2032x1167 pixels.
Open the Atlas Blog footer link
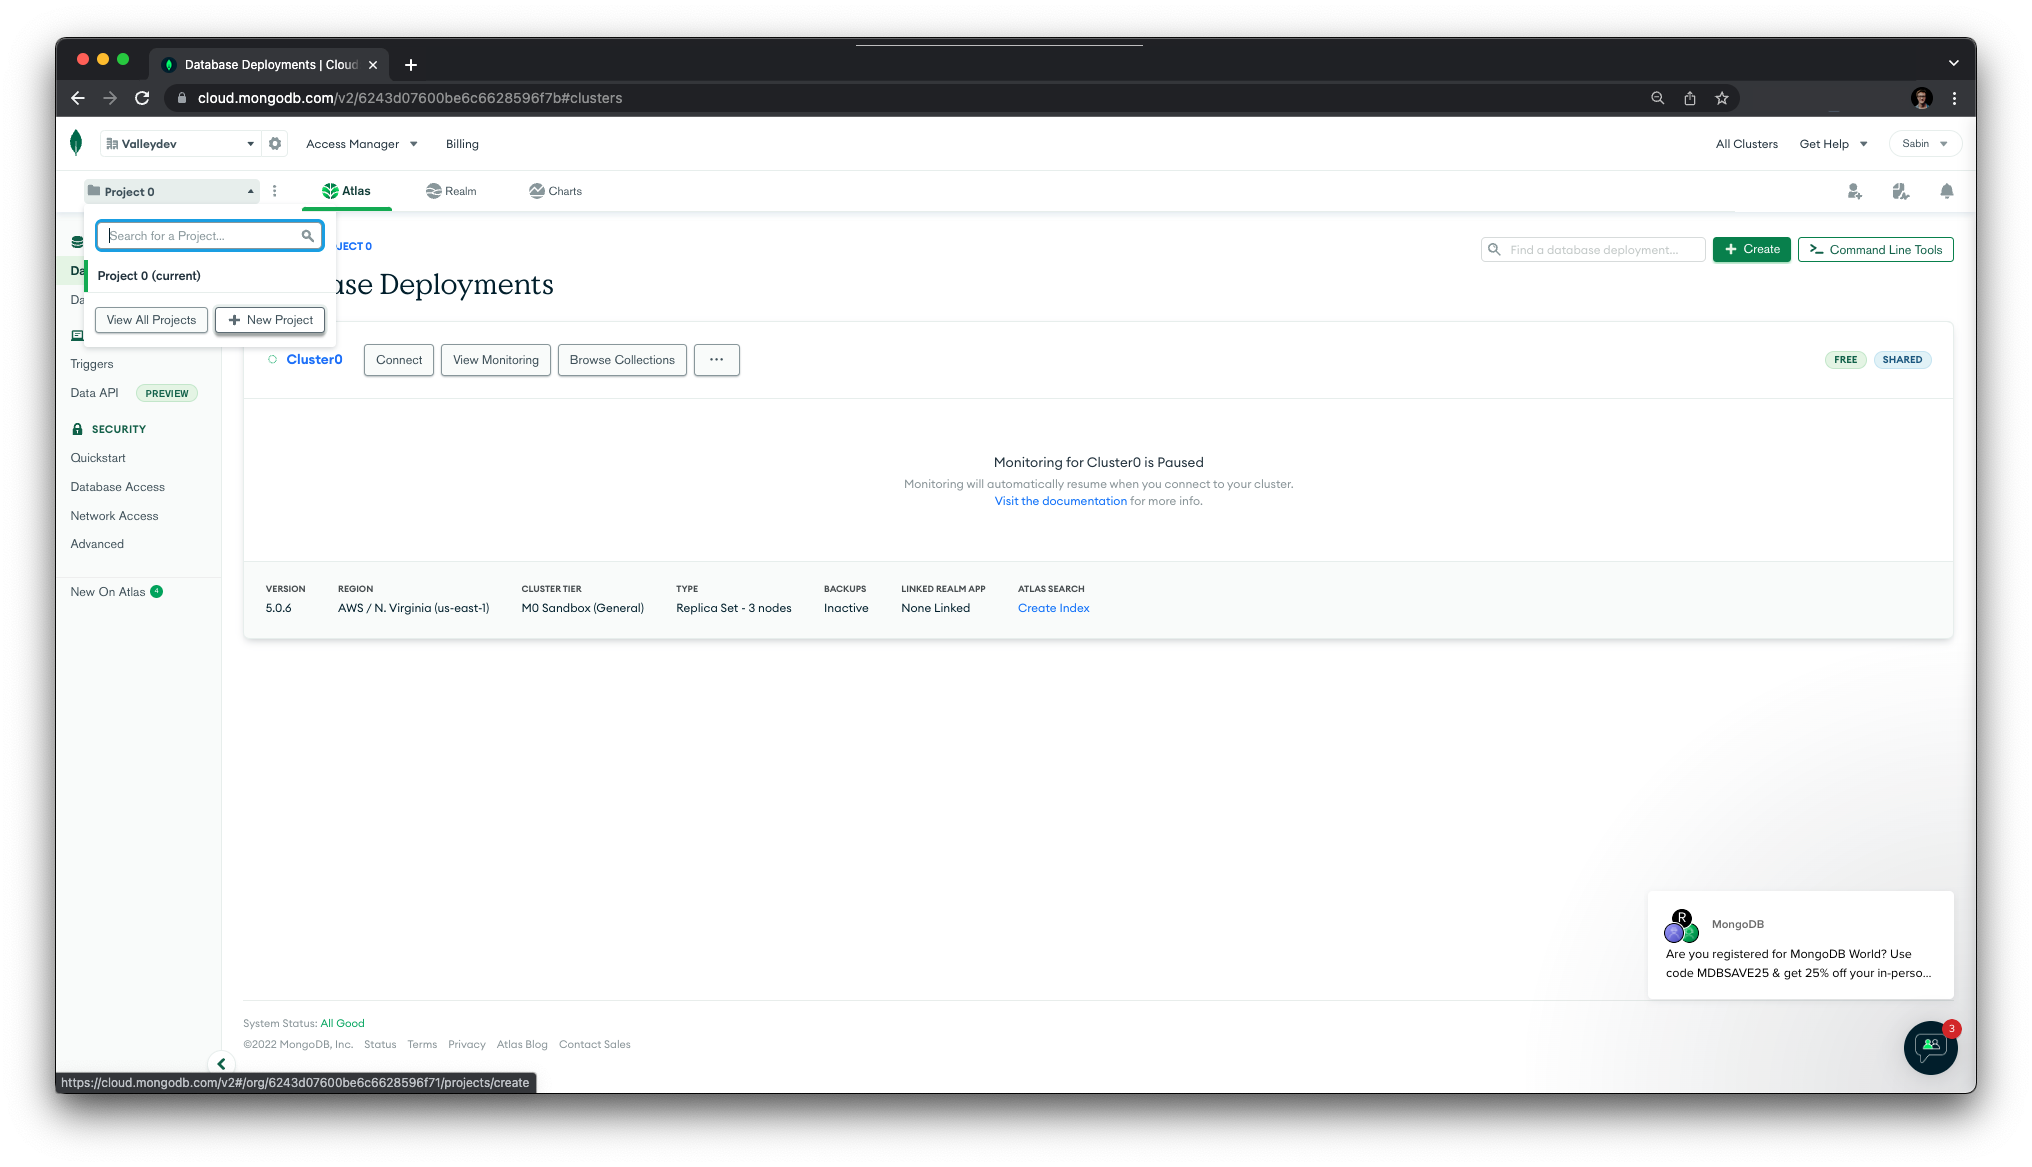coord(522,1044)
